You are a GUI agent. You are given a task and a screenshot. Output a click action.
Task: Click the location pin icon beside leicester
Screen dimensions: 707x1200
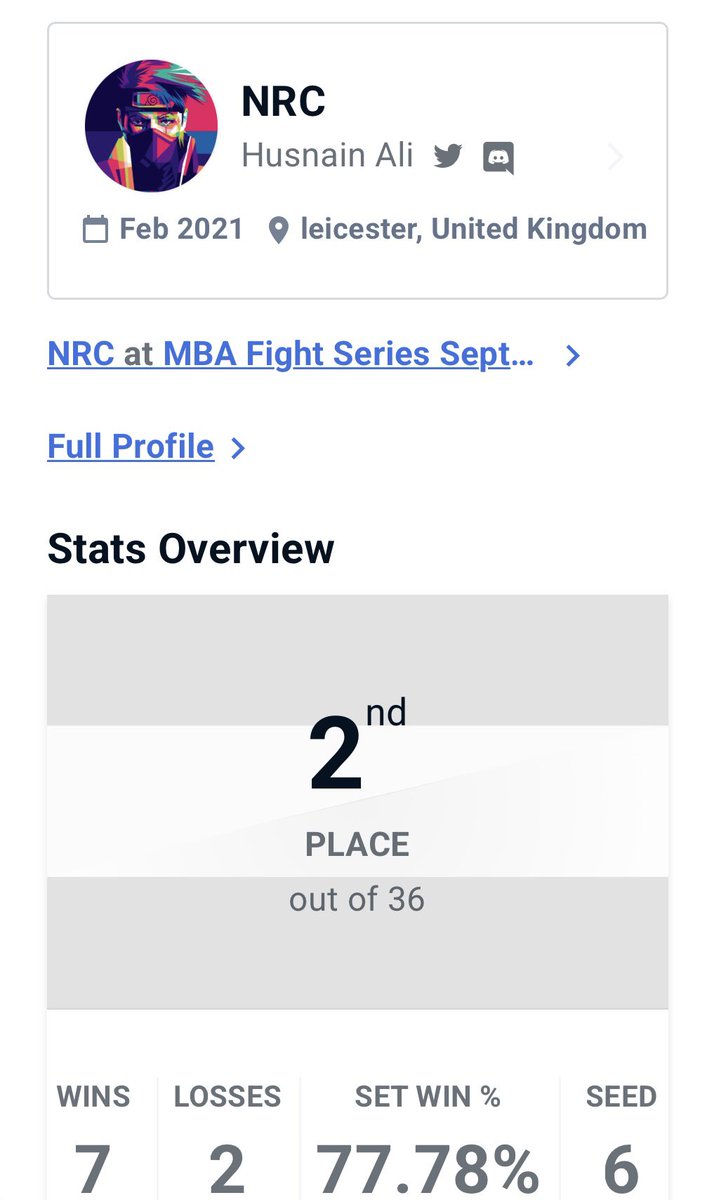pyautogui.click(x=279, y=230)
